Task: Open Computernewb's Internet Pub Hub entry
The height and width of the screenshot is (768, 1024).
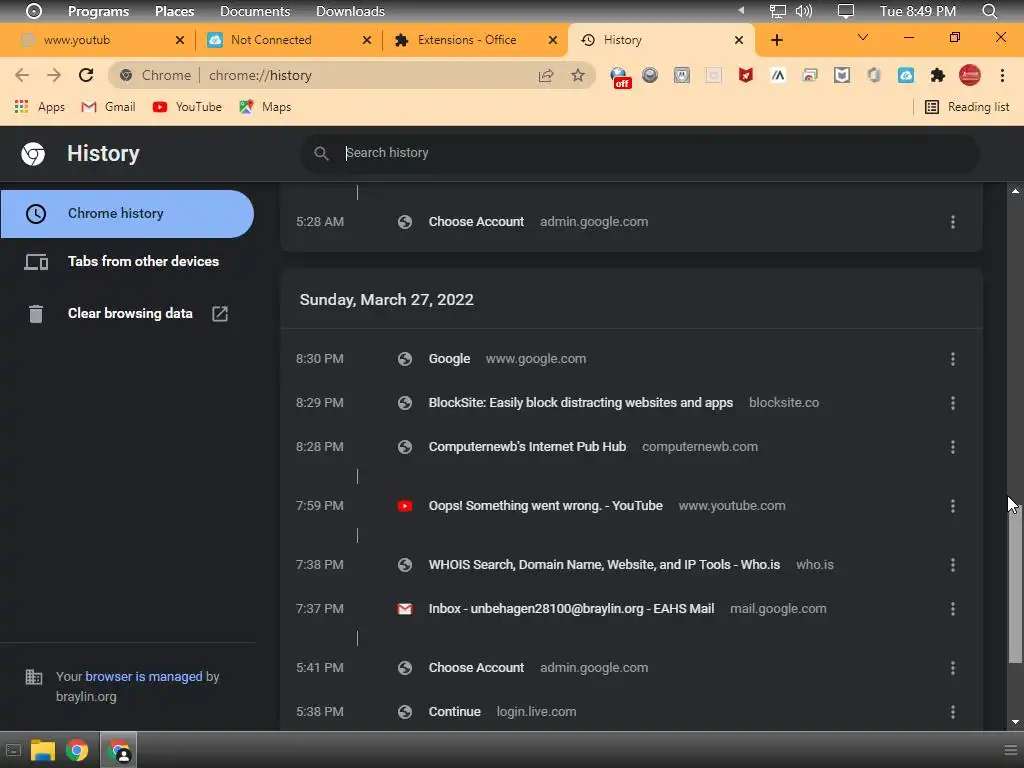Action: pyautogui.click(x=527, y=447)
